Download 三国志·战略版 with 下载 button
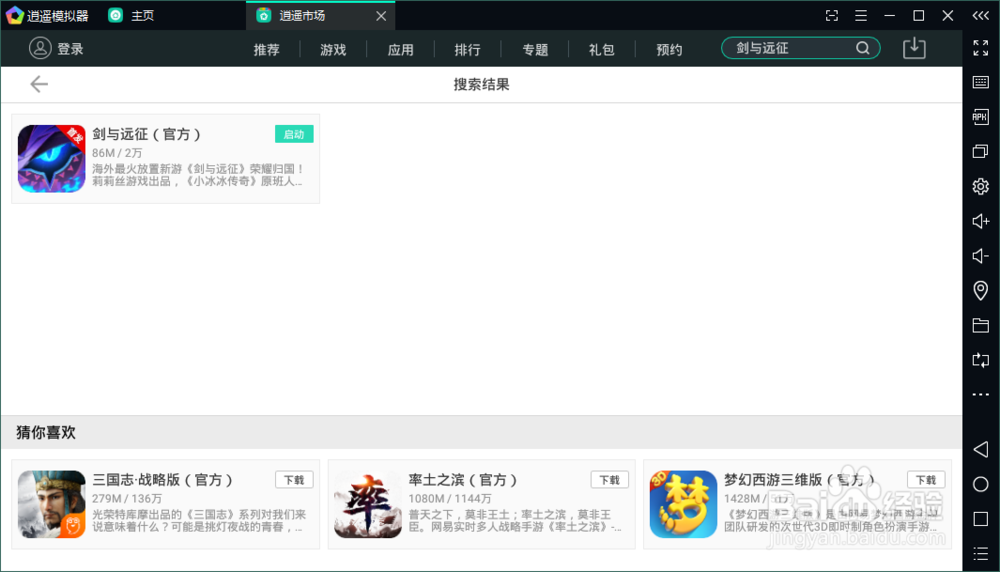 pos(294,480)
